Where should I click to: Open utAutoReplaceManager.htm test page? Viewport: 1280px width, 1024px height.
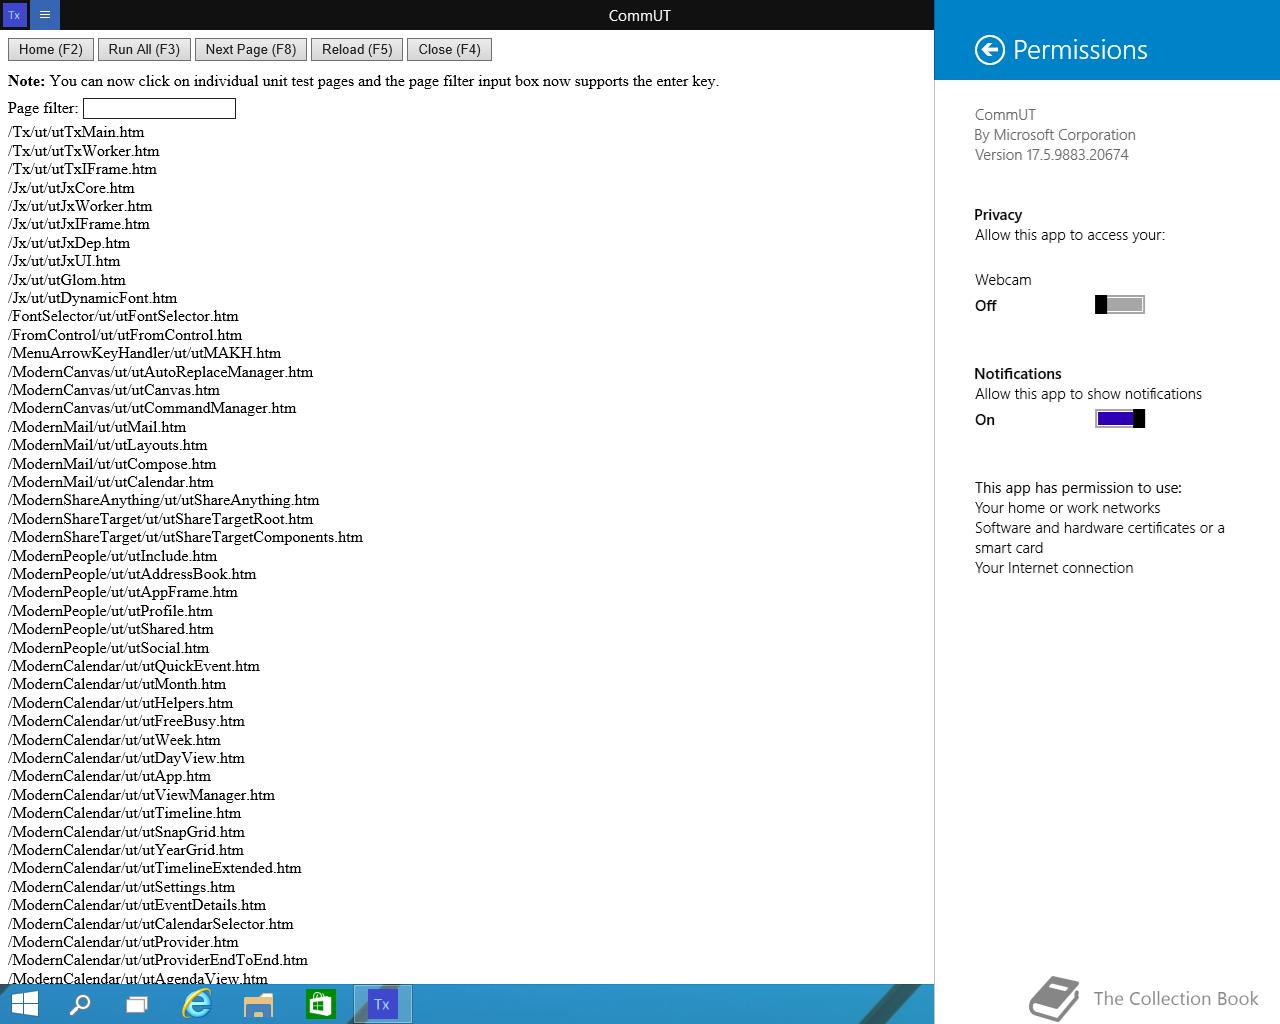[x=161, y=372]
